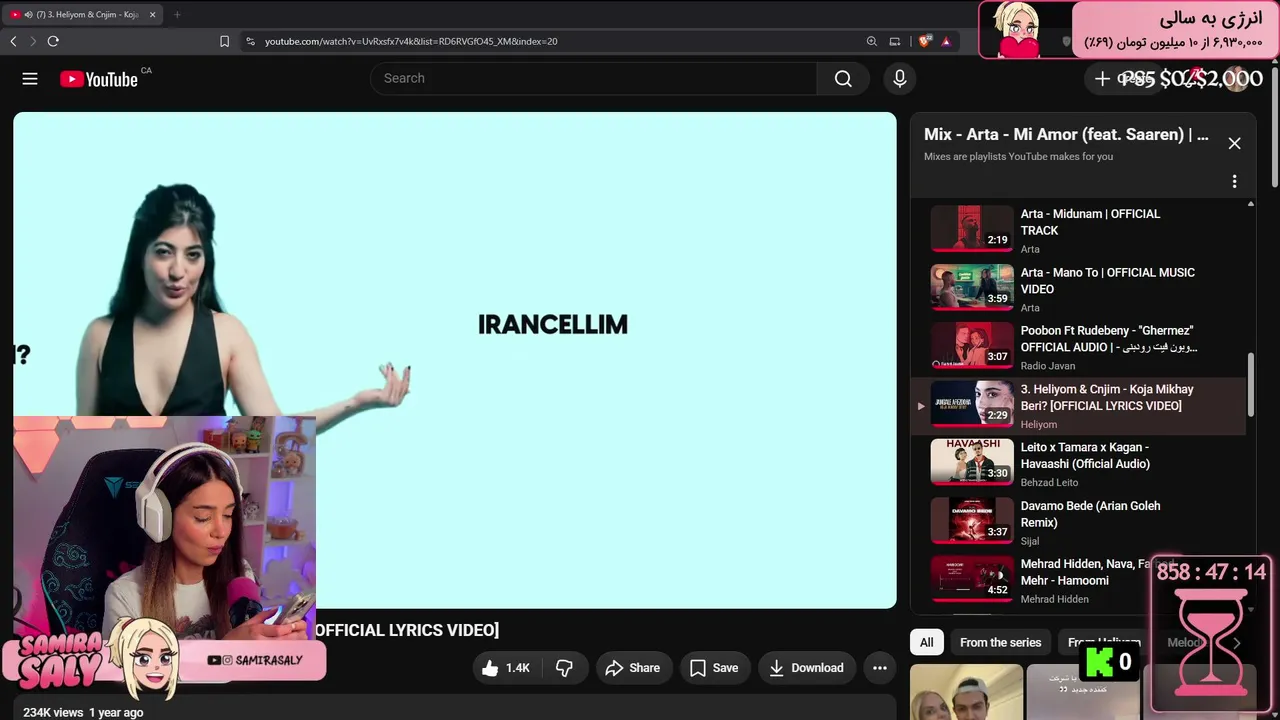Download the video
Screen dimensions: 1280x720
806,668
